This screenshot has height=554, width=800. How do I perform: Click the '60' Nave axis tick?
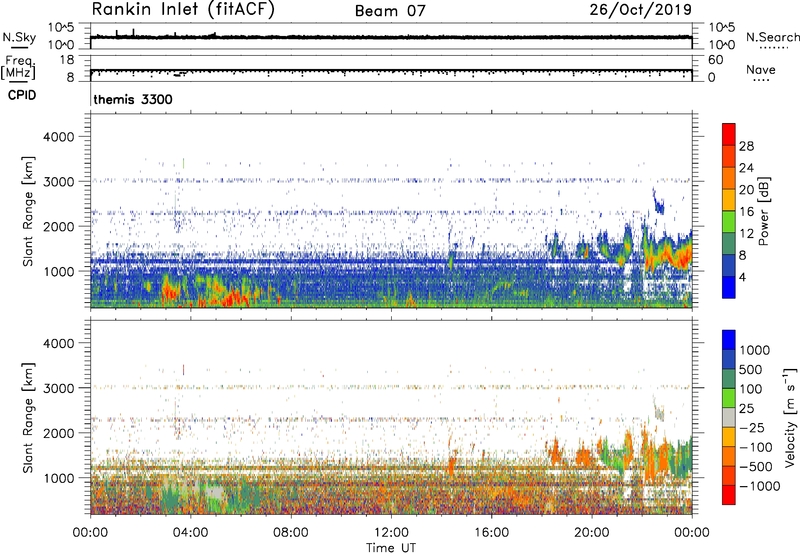715,60
